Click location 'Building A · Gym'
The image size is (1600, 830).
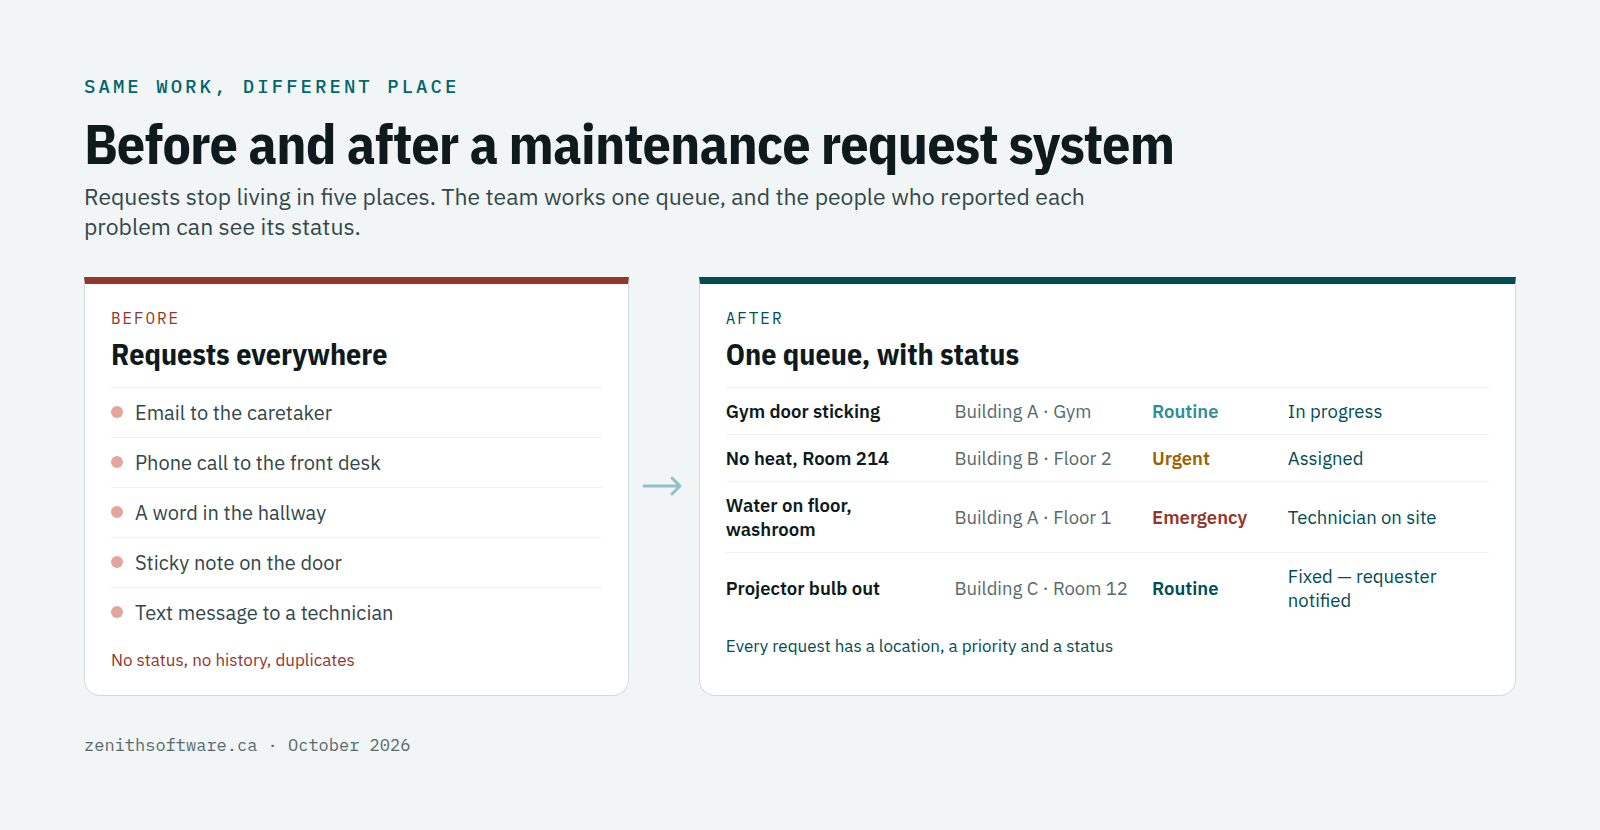tap(1022, 412)
